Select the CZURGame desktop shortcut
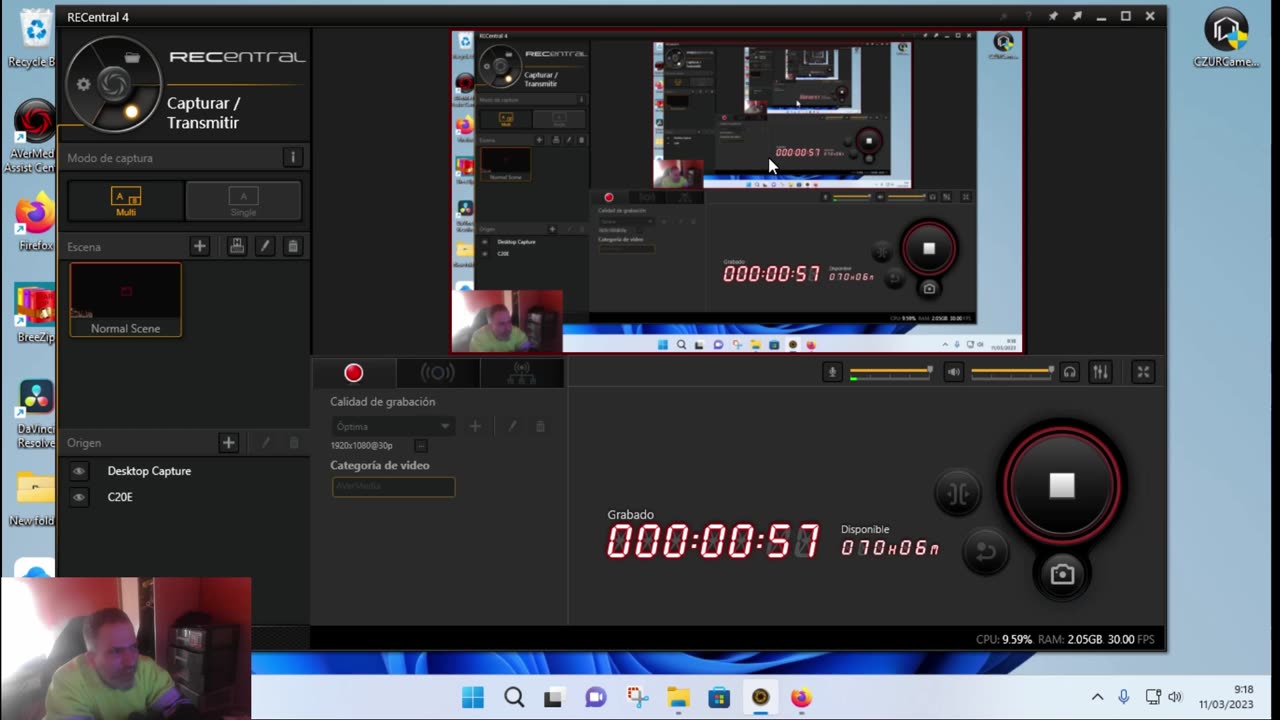 point(1226,37)
